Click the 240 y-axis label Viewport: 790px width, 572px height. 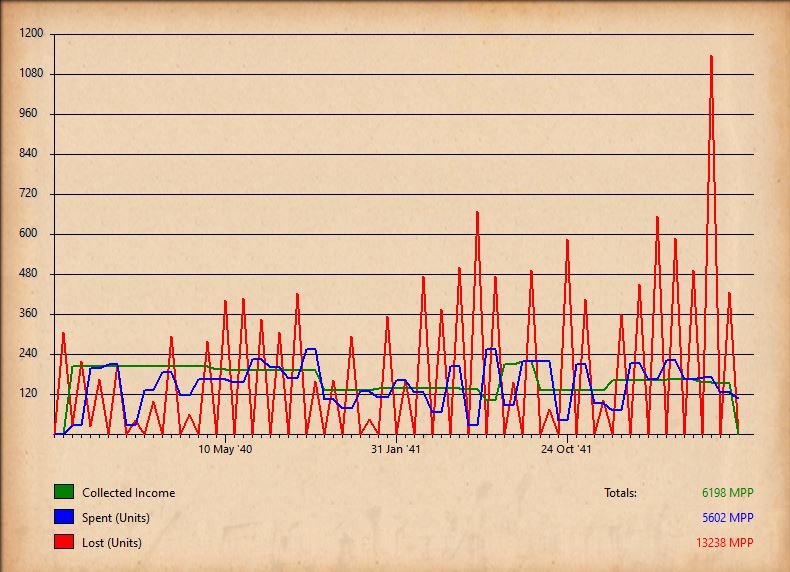[29, 353]
